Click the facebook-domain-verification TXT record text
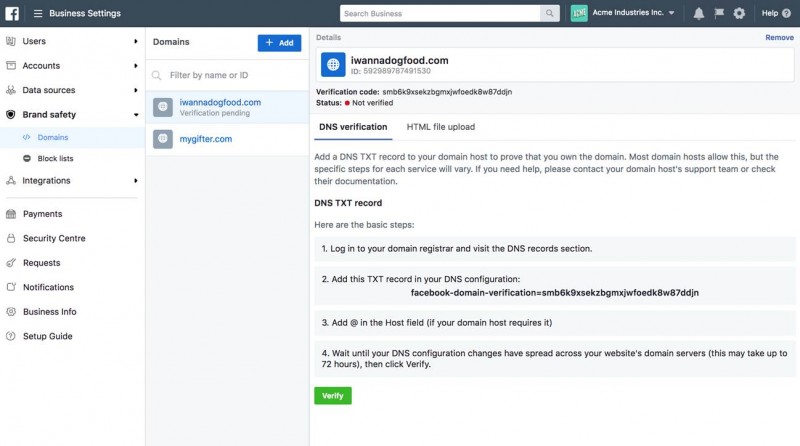Viewport: 800px width, 446px height. pos(555,293)
